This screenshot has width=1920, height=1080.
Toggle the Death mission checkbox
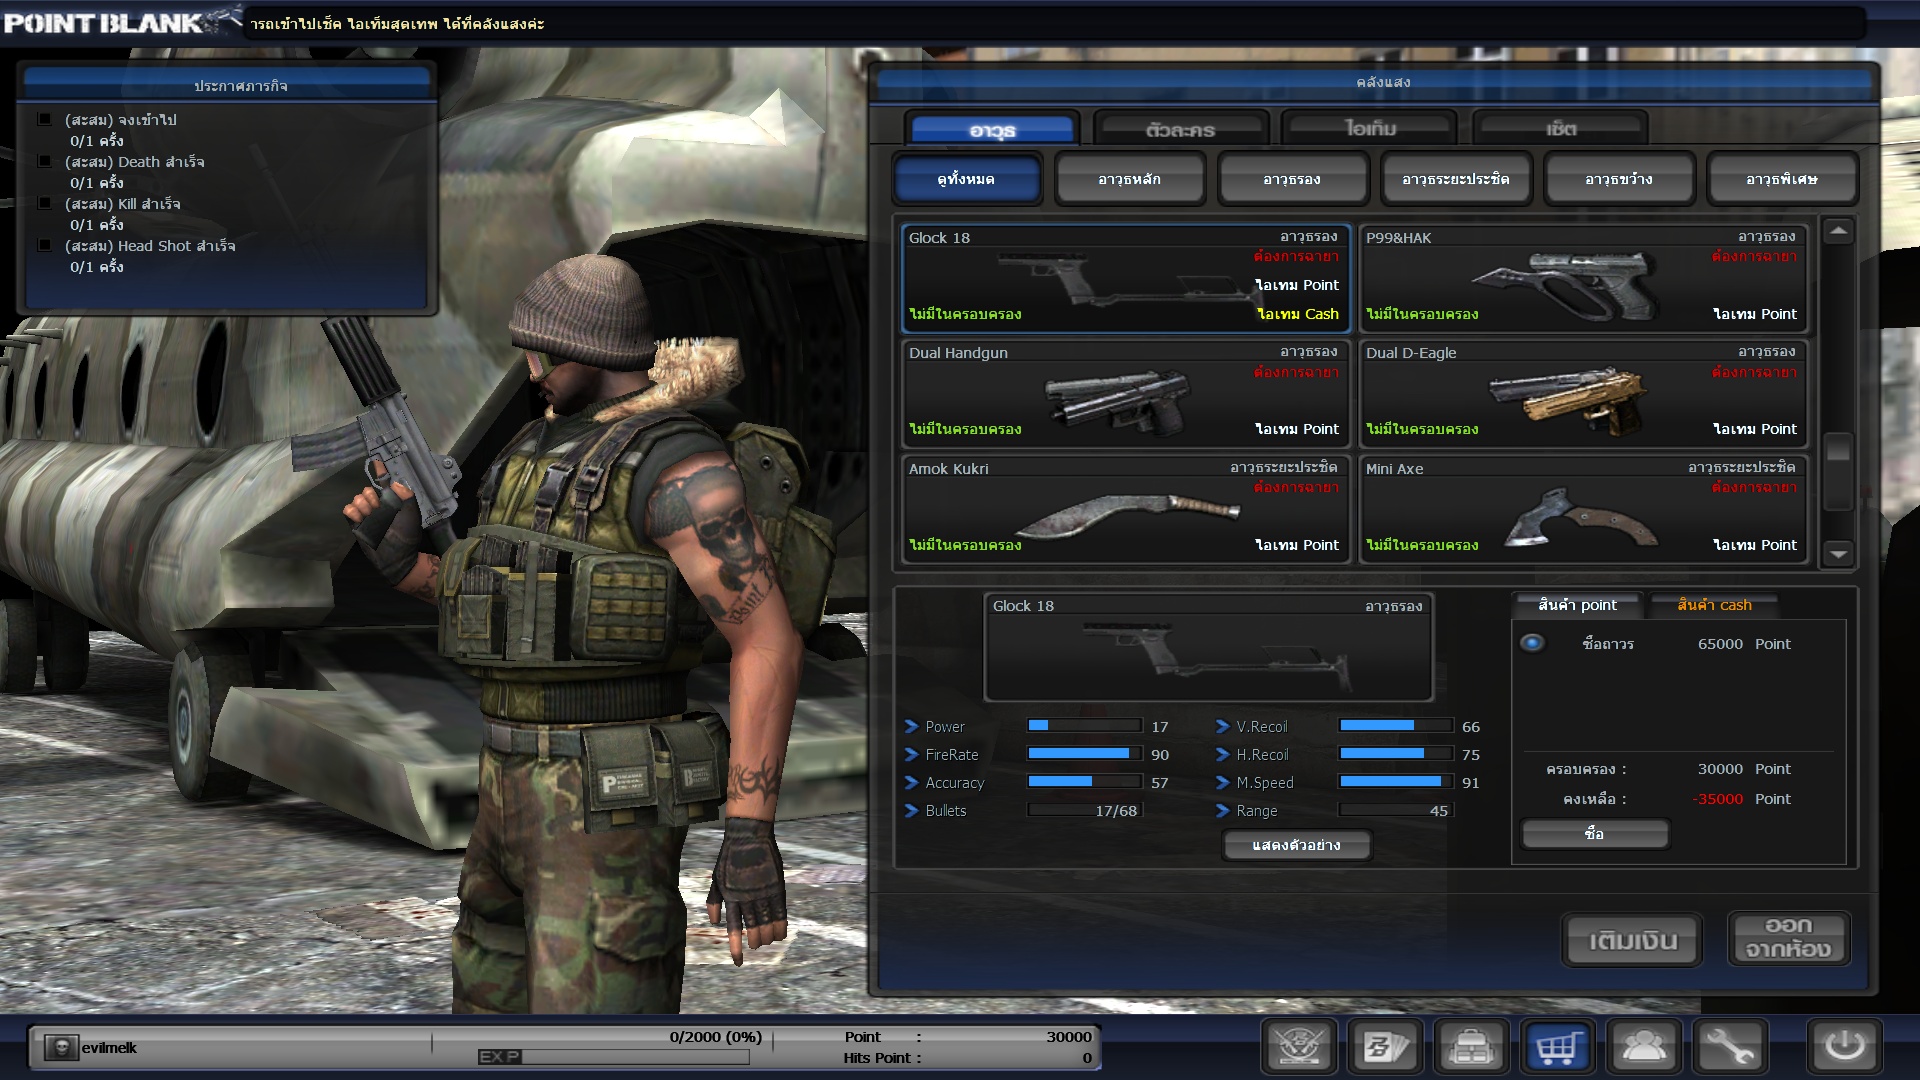[44, 161]
